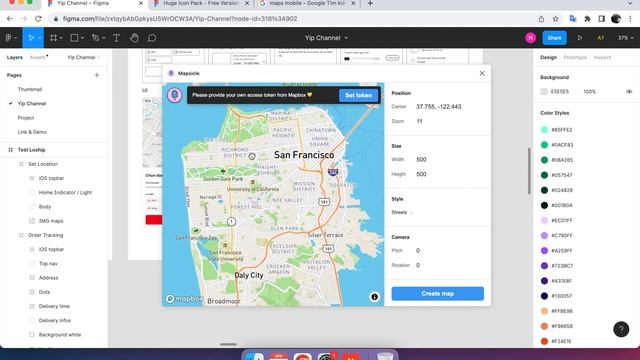
Task: Select the Text tool
Action: tap(116, 38)
